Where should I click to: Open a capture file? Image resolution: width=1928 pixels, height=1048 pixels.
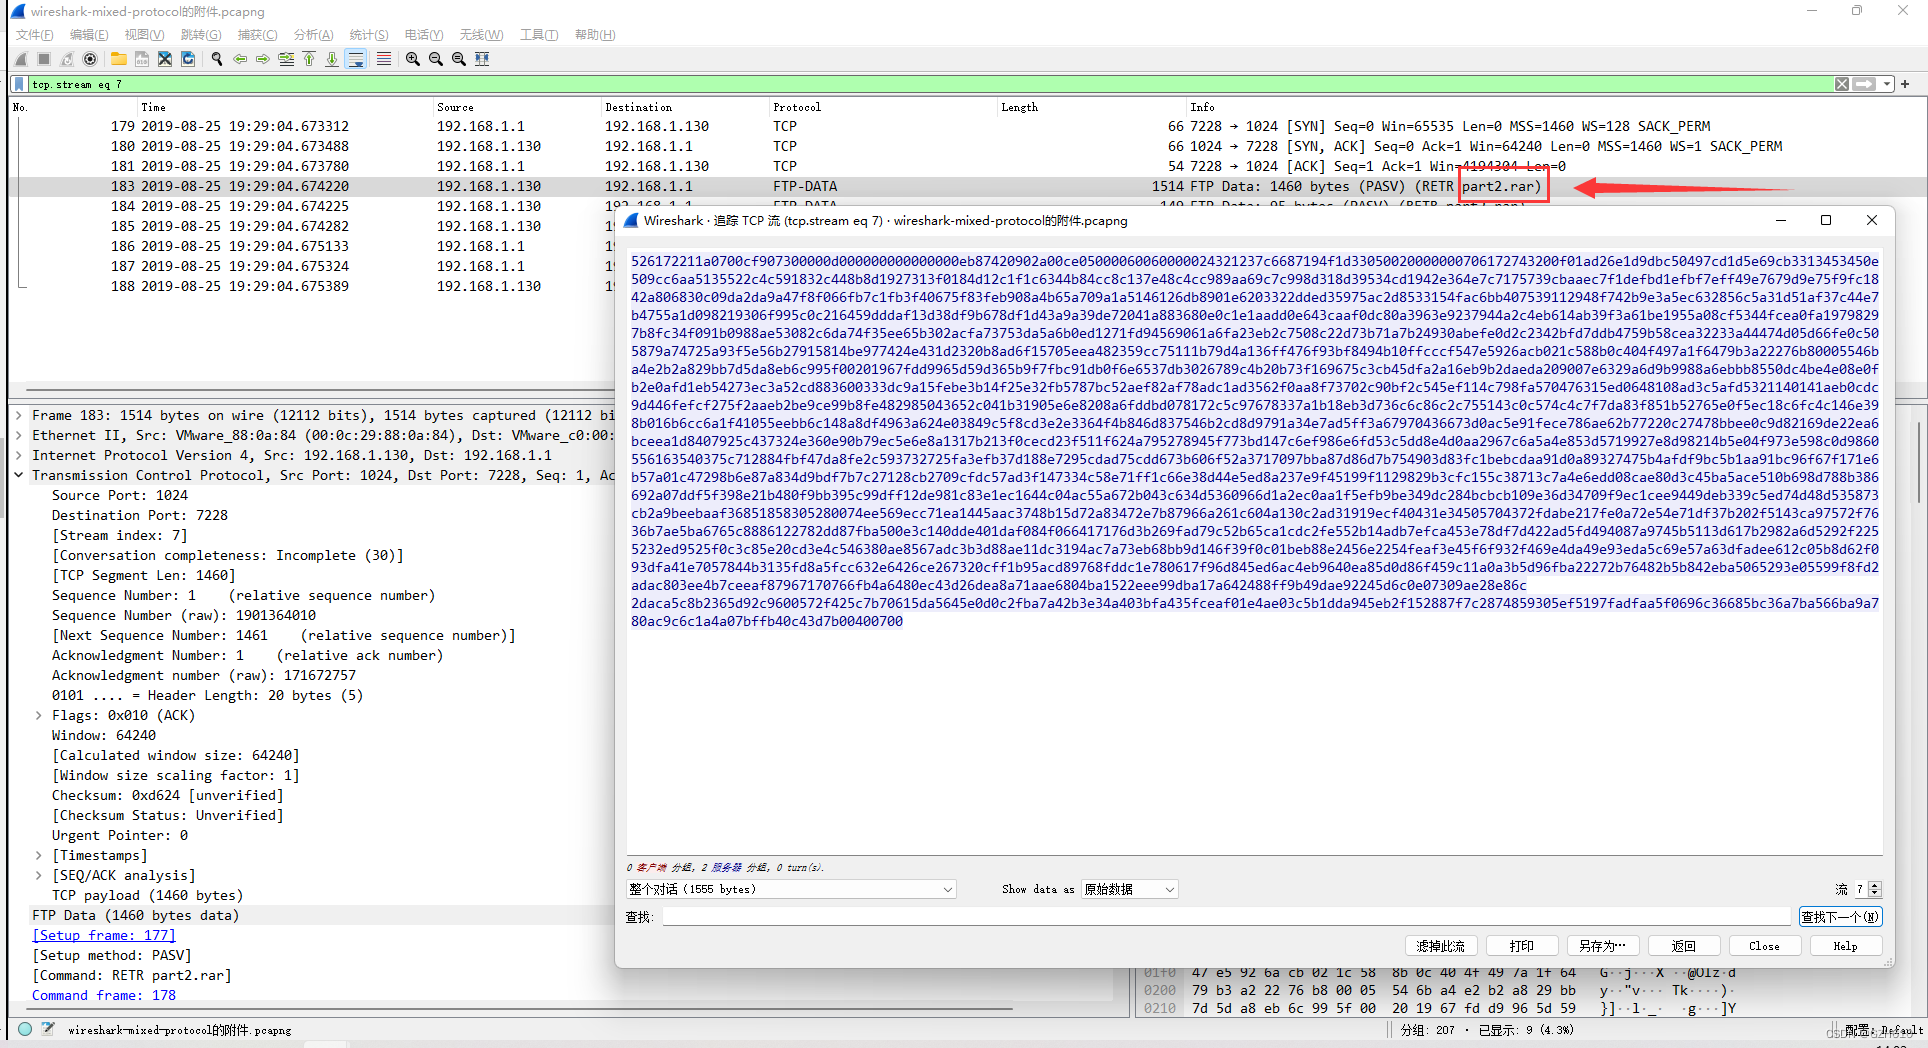tap(119, 58)
